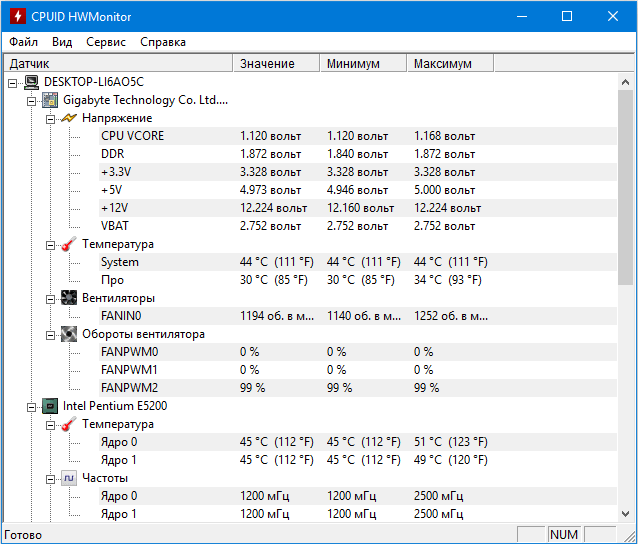Collapse the Intel Pentium E5200 node
This screenshot has height=544, width=638.
(31, 406)
